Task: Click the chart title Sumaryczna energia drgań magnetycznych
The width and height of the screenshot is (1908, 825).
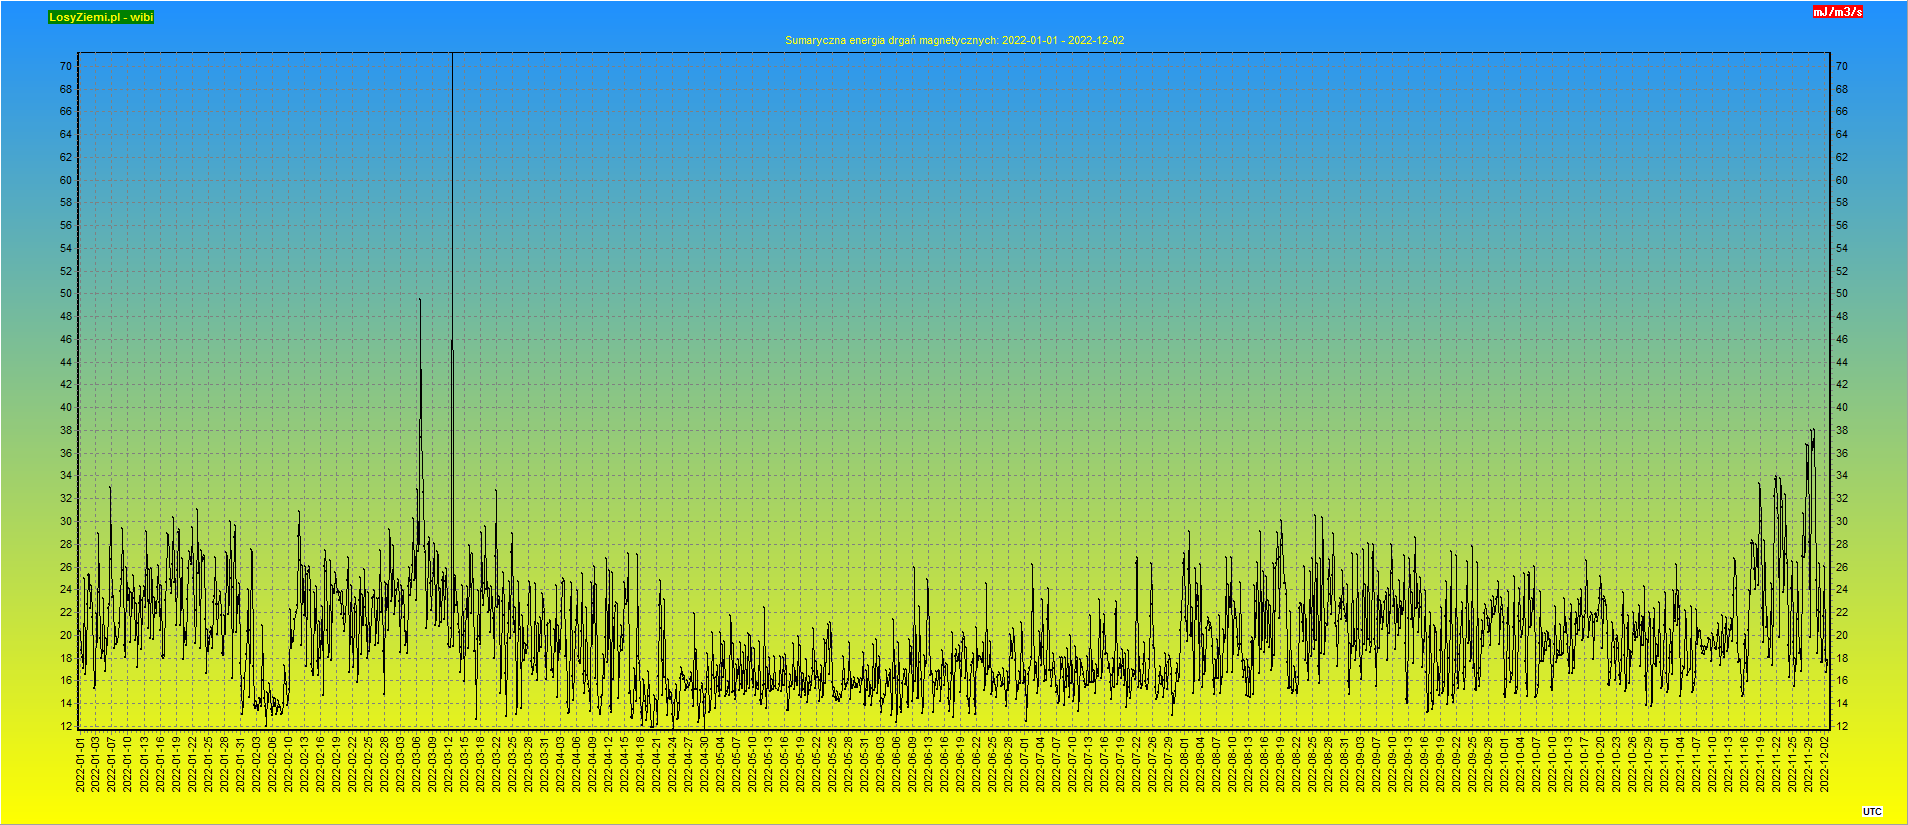Action: 954,40
